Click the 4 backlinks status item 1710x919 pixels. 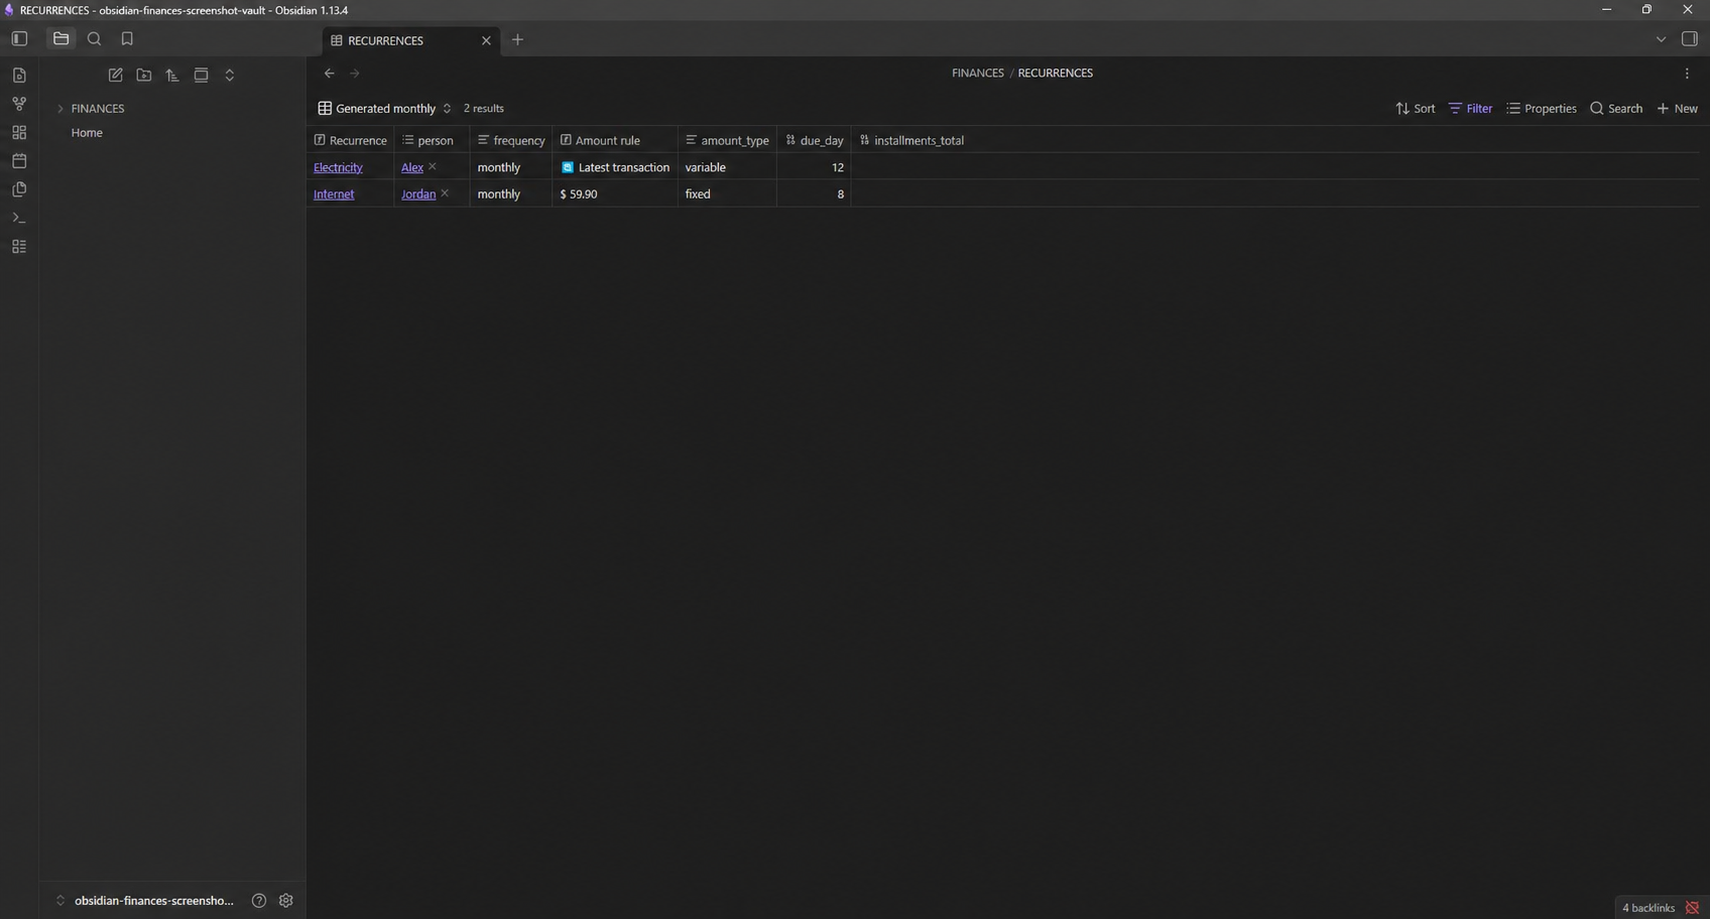pyautogui.click(x=1648, y=908)
